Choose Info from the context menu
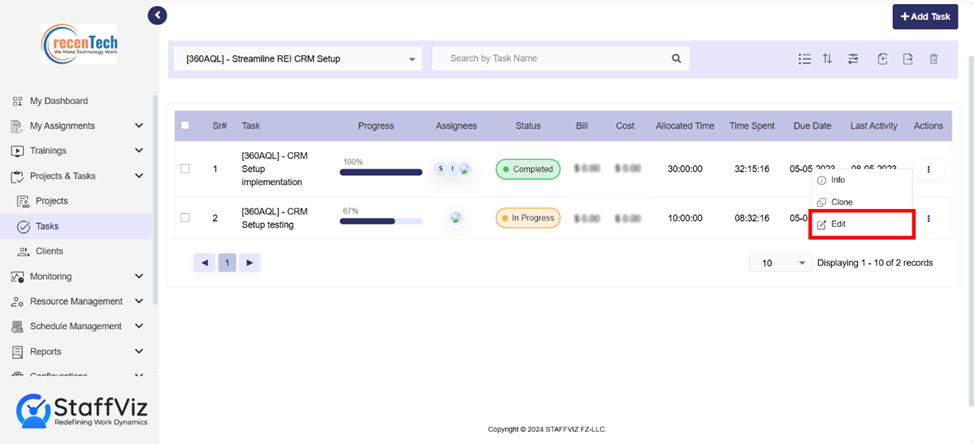Image resolution: width=975 pixels, height=444 pixels. 861,180
